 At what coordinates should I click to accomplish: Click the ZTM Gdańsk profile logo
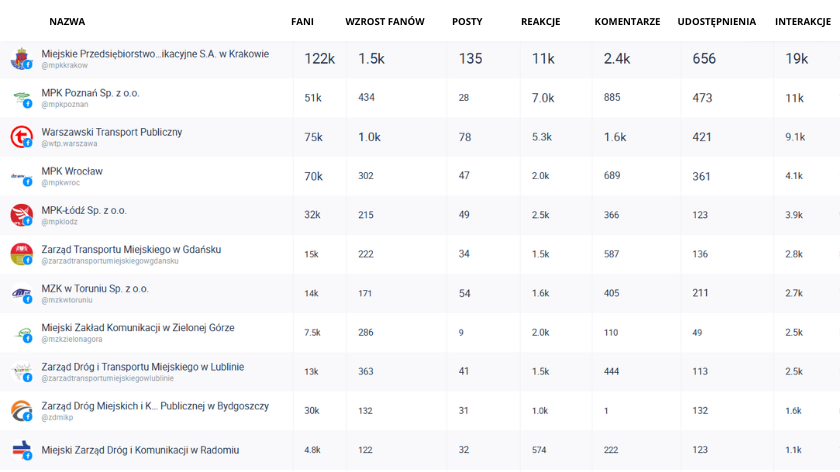pos(21,253)
